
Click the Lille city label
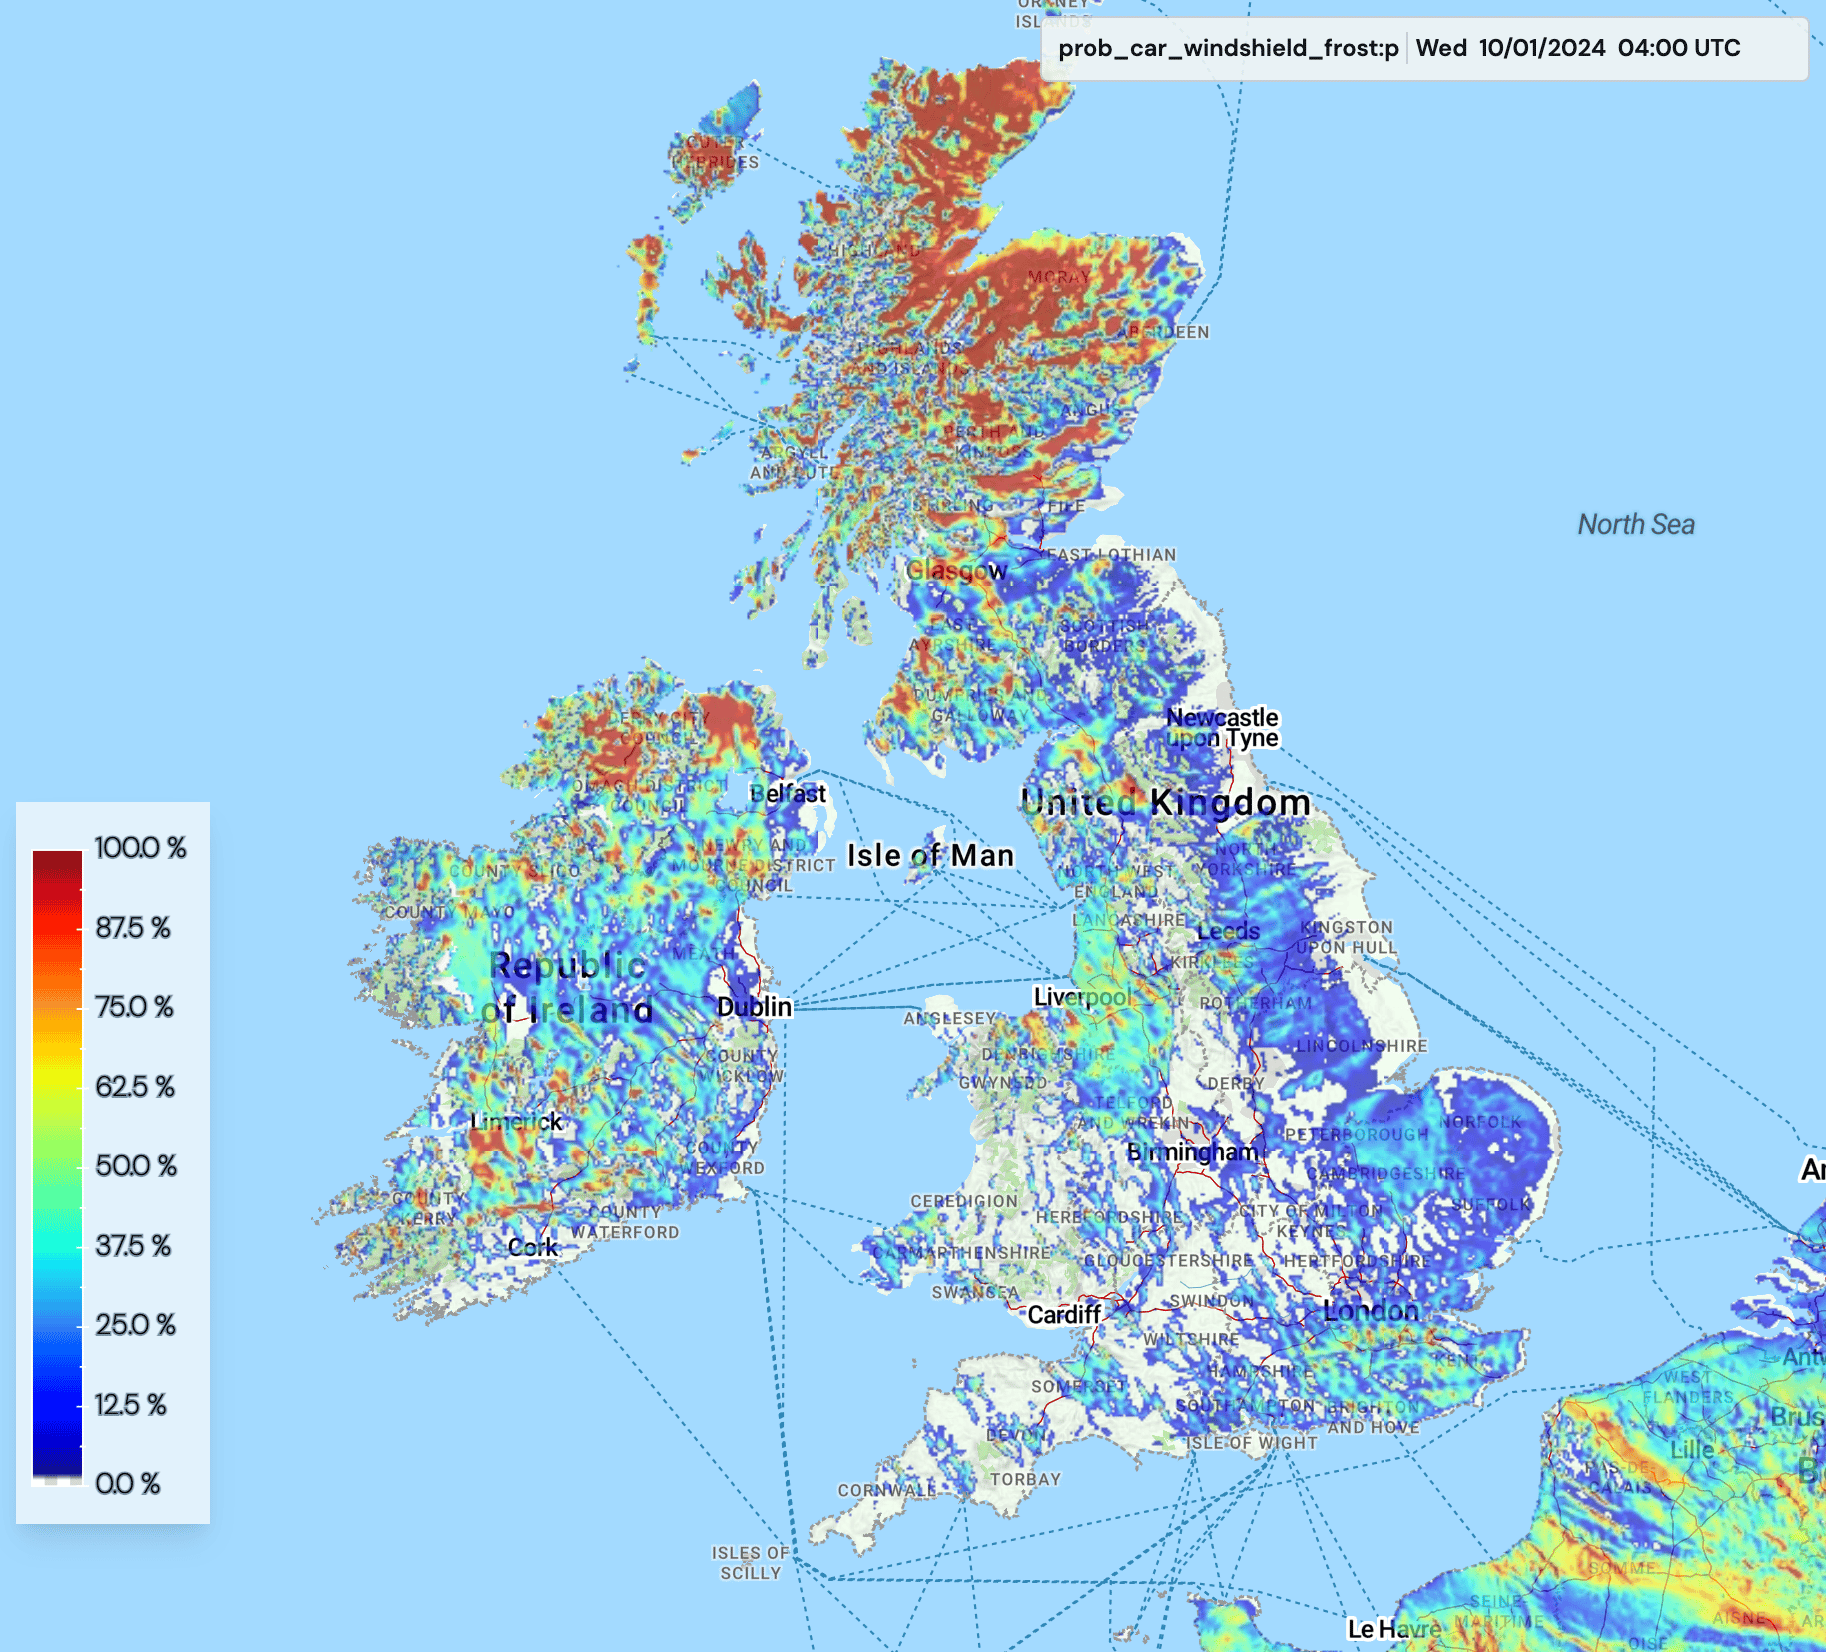pos(1692,1449)
